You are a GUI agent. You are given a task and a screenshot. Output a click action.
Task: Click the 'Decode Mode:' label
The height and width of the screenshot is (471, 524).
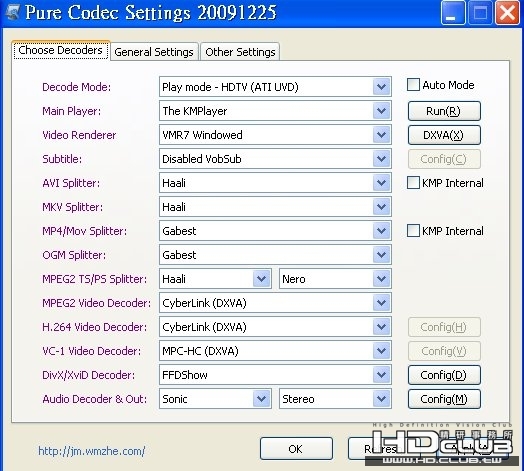pyautogui.click(x=77, y=87)
